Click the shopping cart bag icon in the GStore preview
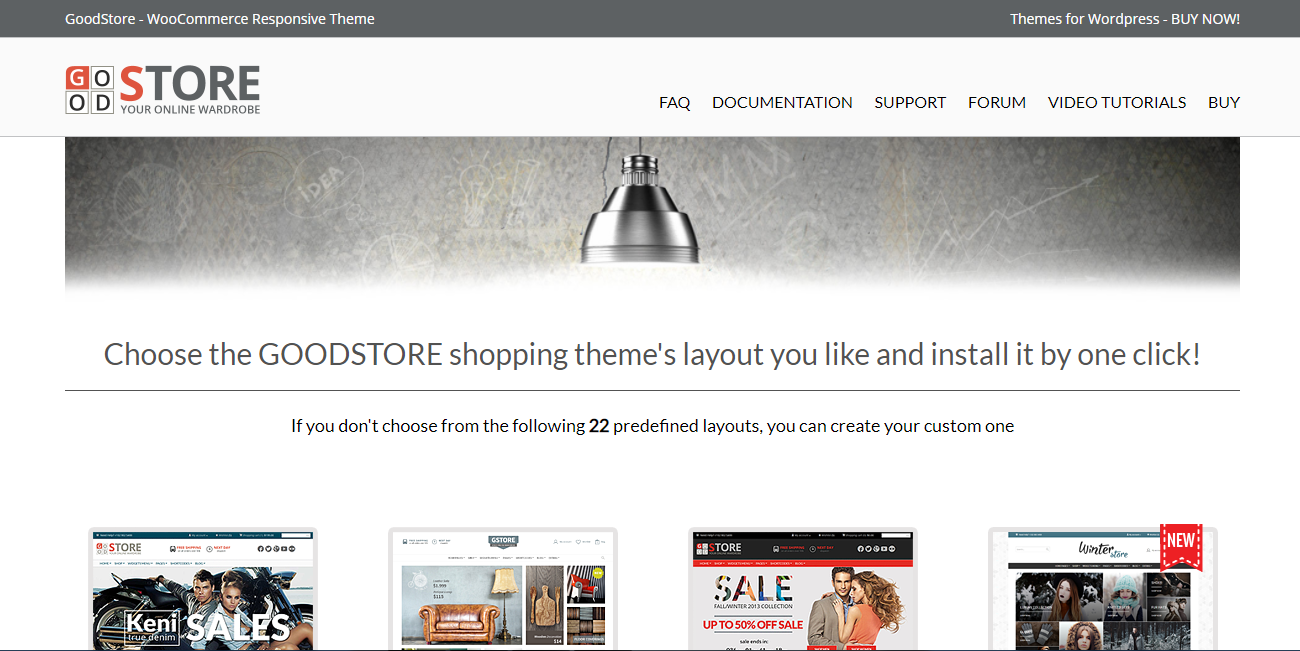 pos(597,541)
